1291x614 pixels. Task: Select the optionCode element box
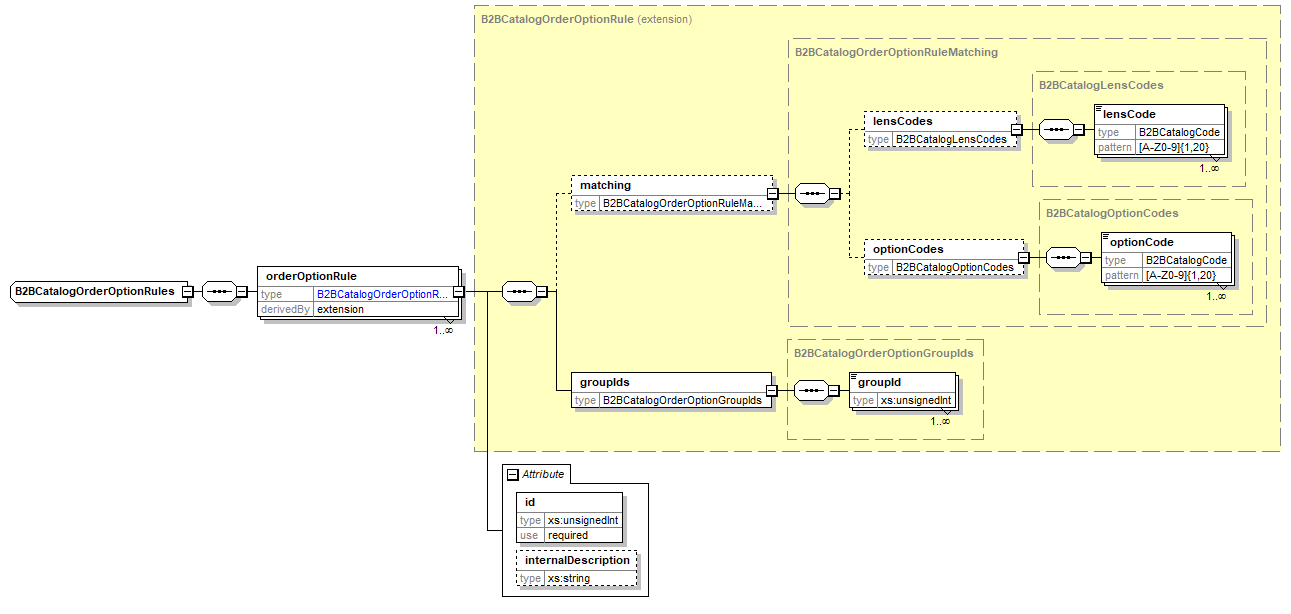coord(1166,243)
